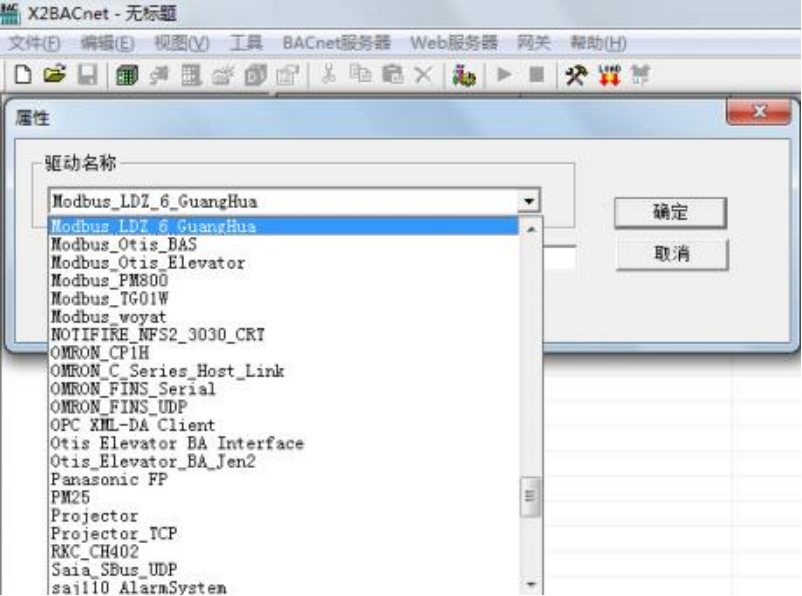Select PM25 driver
Screen dimensions: 802x596
tap(283, 497)
